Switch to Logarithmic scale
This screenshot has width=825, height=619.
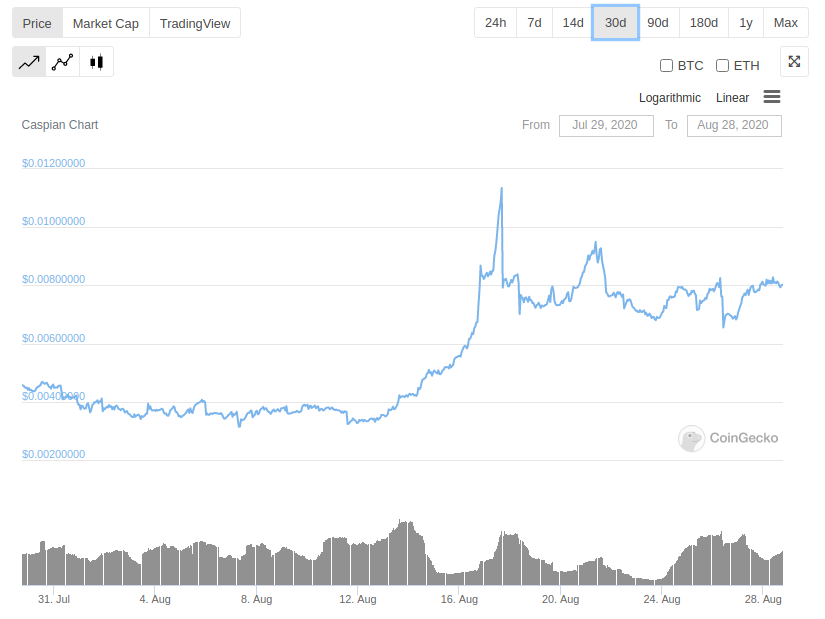670,98
